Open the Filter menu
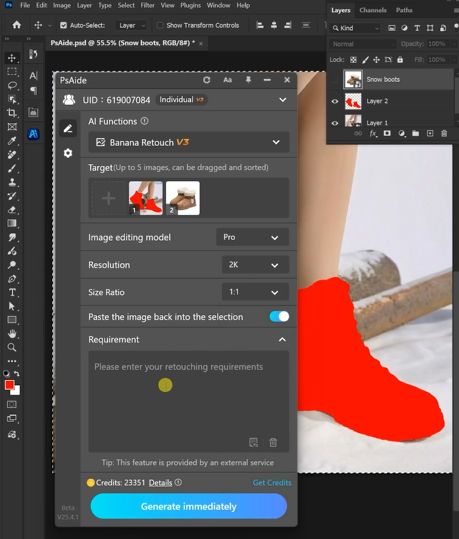This screenshot has width=459, height=539. 147,6
